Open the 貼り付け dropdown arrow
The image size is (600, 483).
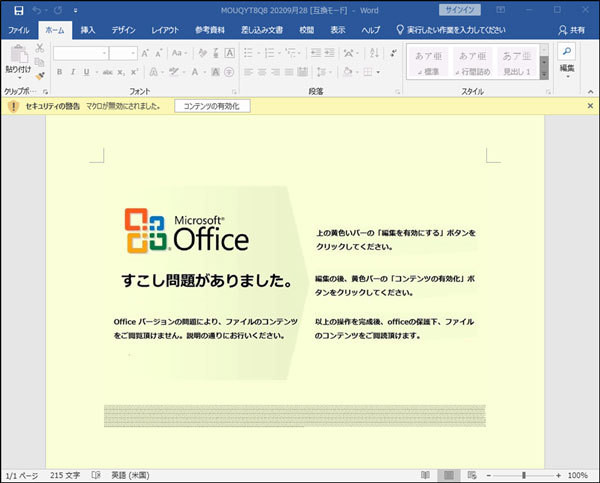(19, 77)
